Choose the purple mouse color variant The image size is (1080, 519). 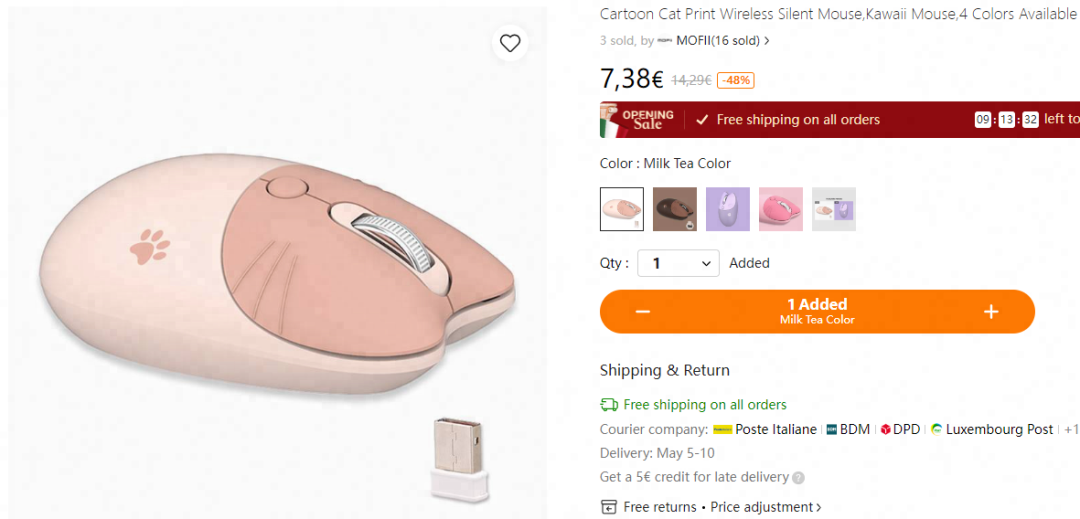pos(728,209)
